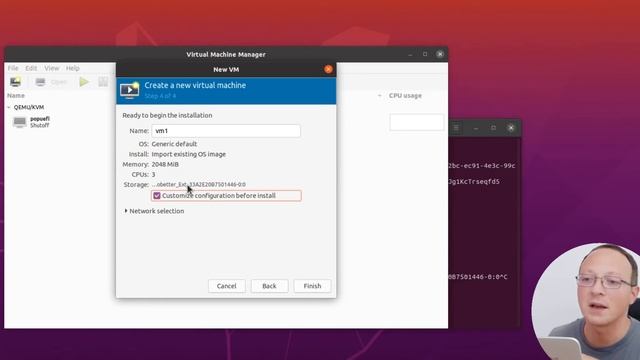Select the popuefi virtual machine row
640x360 pixels.
tap(59, 122)
